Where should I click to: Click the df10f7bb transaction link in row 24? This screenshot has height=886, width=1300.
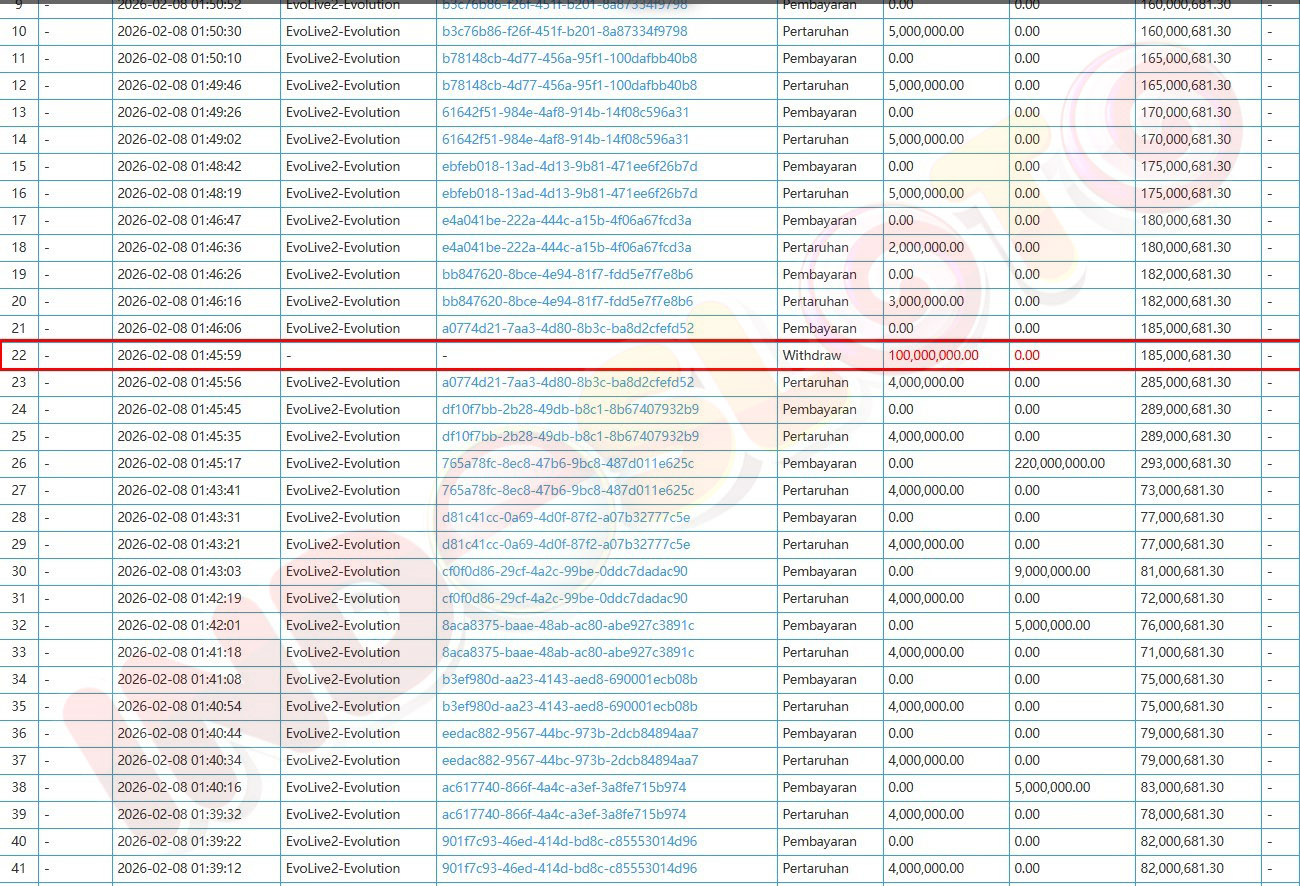pos(570,409)
